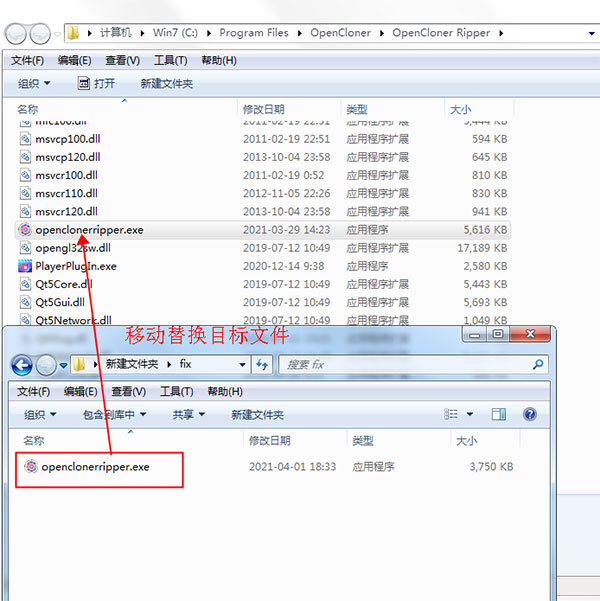Open 查看(V) menu in OpenCloner Ripper window
Image resolution: width=600 pixels, height=601 pixels.
(x=122, y=61)
